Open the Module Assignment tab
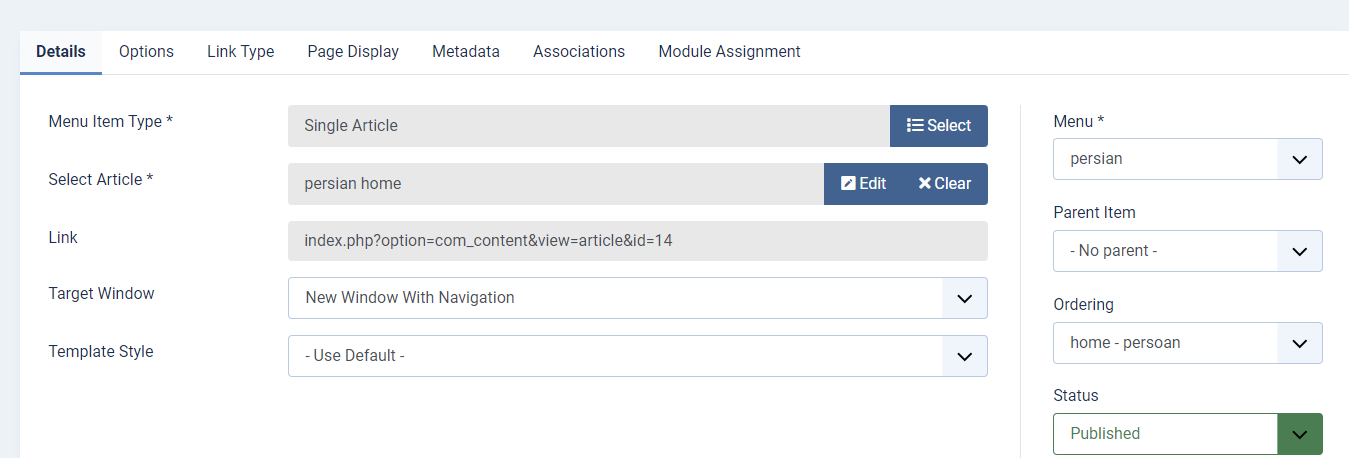This screenshot has height=458, width=1349. pos(729,52)
